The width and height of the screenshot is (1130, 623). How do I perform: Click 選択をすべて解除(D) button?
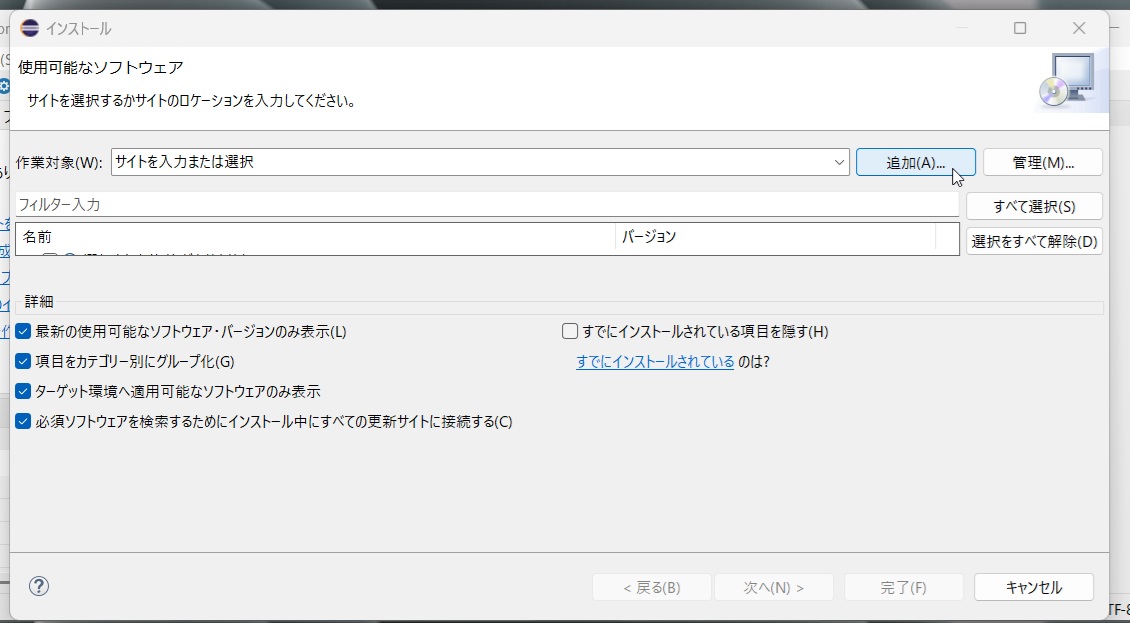coord(1034,241)
